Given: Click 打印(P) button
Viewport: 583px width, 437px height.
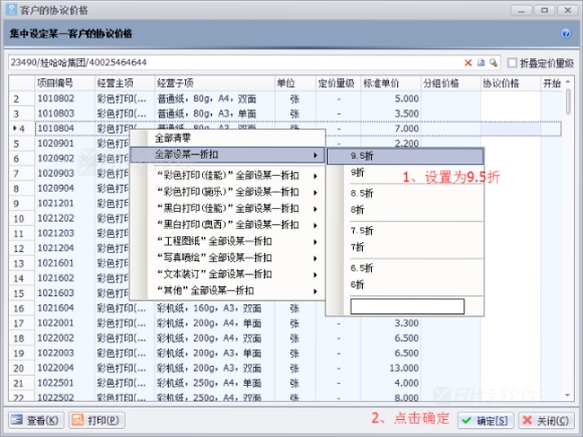Looking at the screenshot, I should point(96,420).
